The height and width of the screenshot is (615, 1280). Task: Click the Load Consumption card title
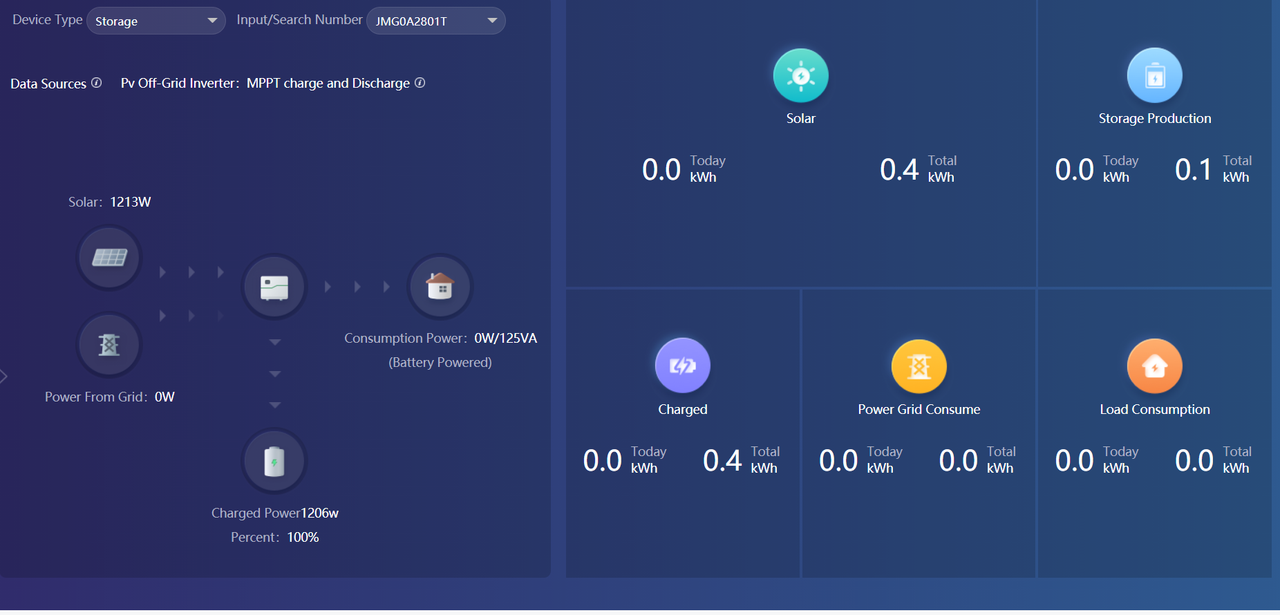tap(1155, 409)
